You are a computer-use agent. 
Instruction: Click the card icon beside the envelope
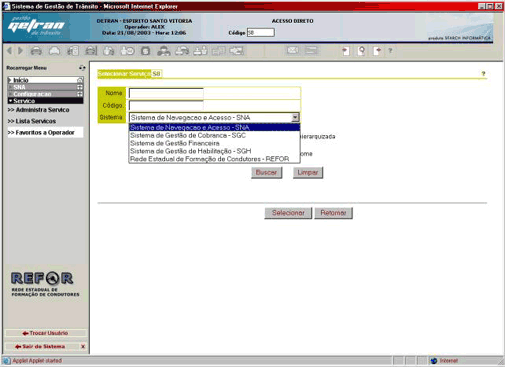tap(311, 51)
